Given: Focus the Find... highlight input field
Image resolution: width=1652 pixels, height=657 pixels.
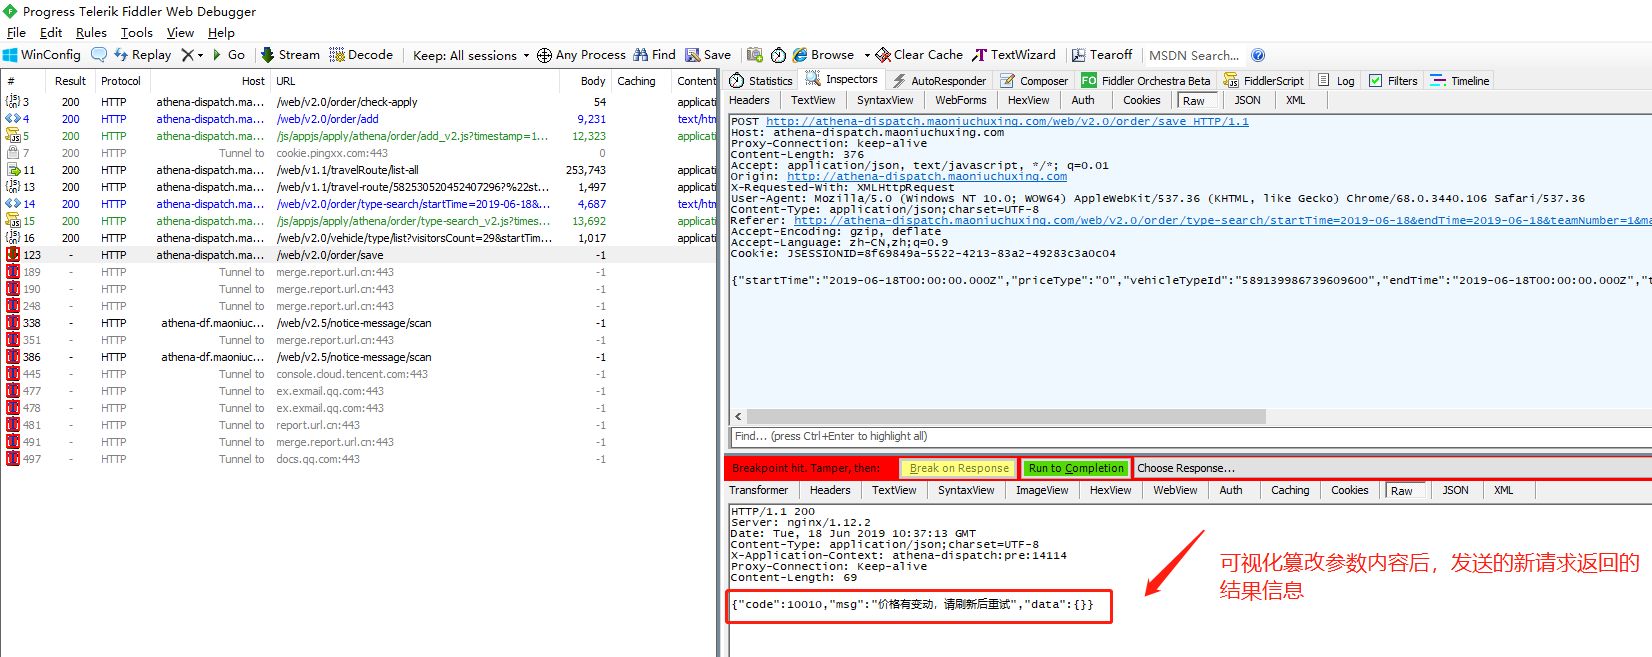Looking at the screenshot, I should [x=1190, y=436].
